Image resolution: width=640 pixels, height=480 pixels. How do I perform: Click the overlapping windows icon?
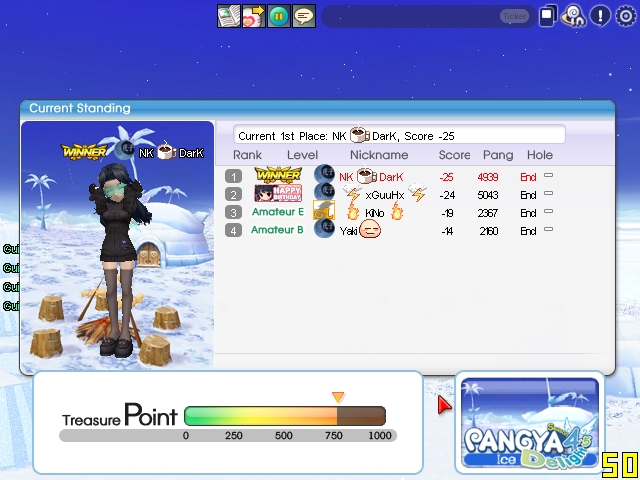tap(548, 16)
